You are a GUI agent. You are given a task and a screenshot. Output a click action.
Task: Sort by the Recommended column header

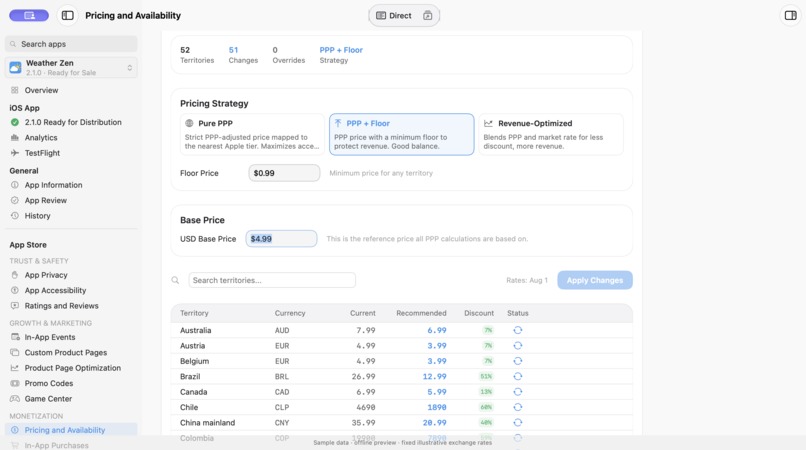pos(421,313)
